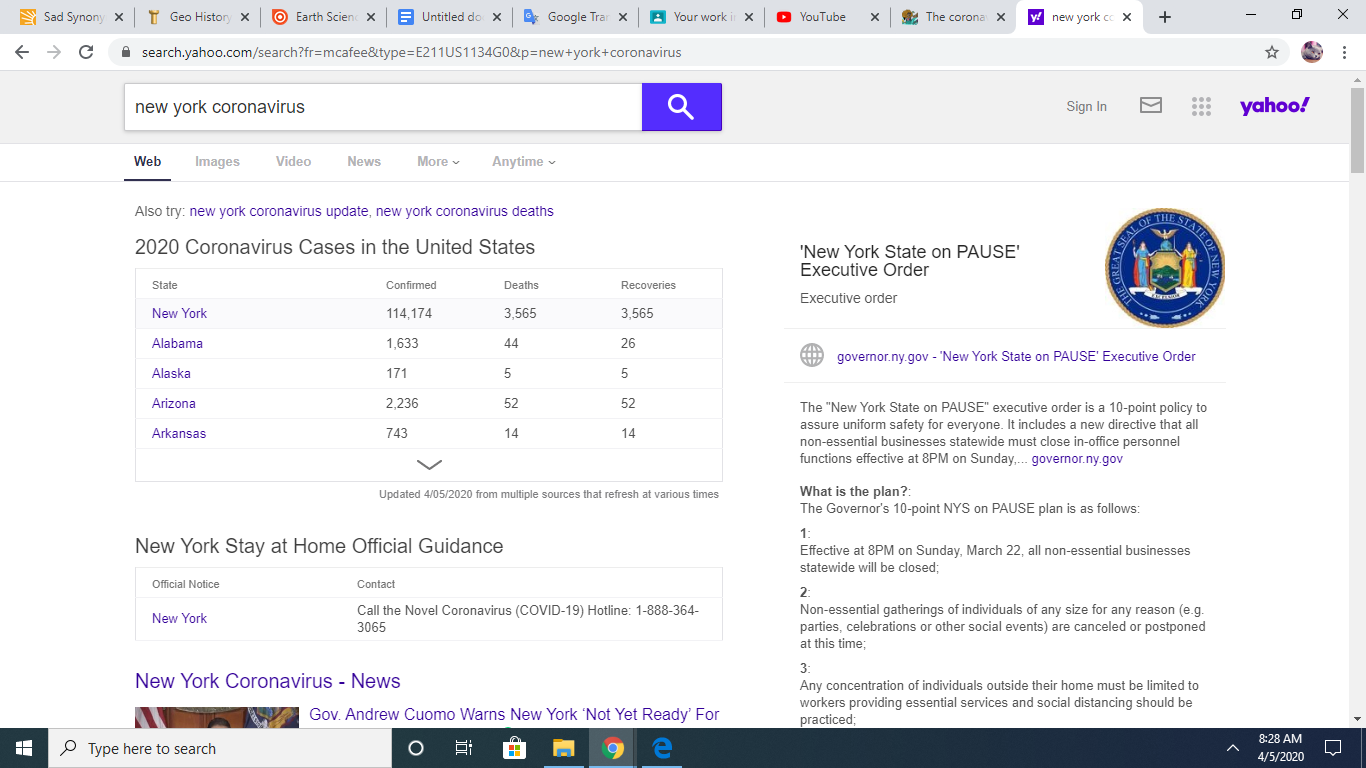Reload the page with the refresh icon

pyautogui.click(x=86, y=52)
